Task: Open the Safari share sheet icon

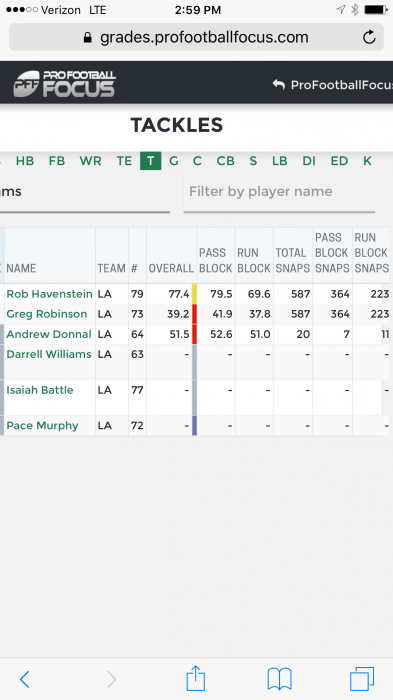Action: pos(195,678)
